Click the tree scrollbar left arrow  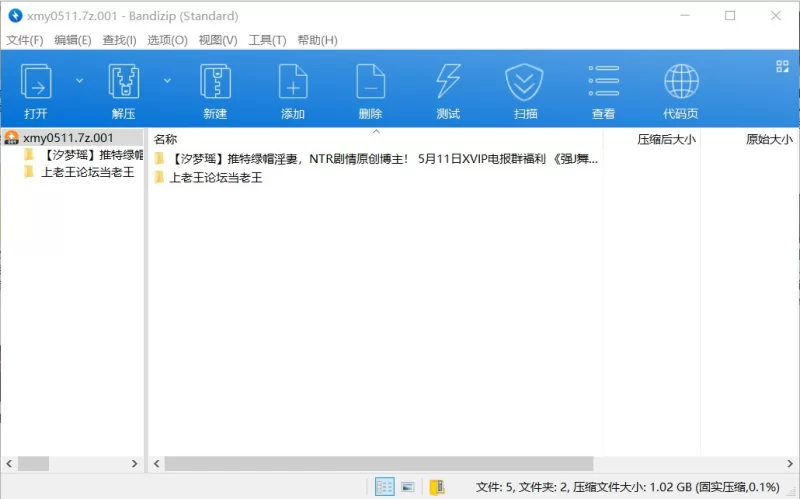coord(9,463)
